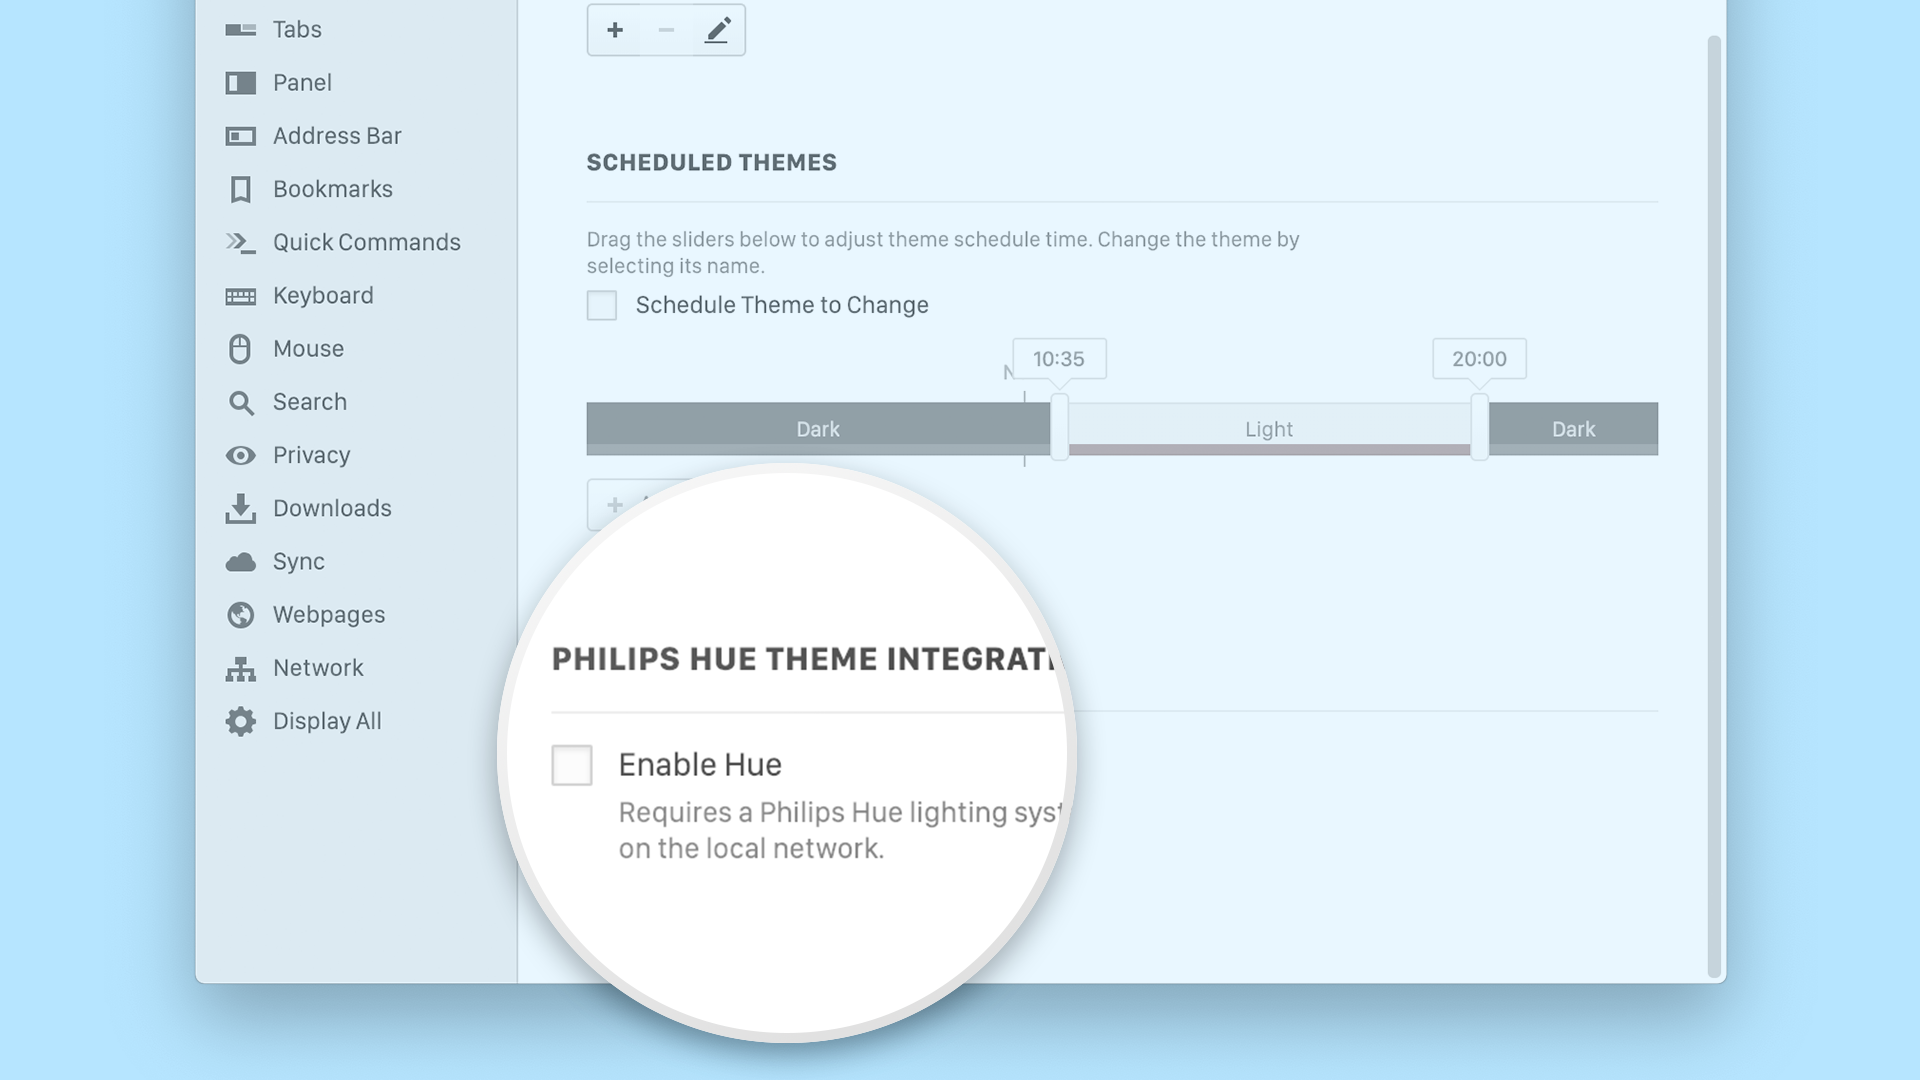Open the Webpages settings section
This screenshot has width=1920, height=1080.
click(x=328, y=615)
